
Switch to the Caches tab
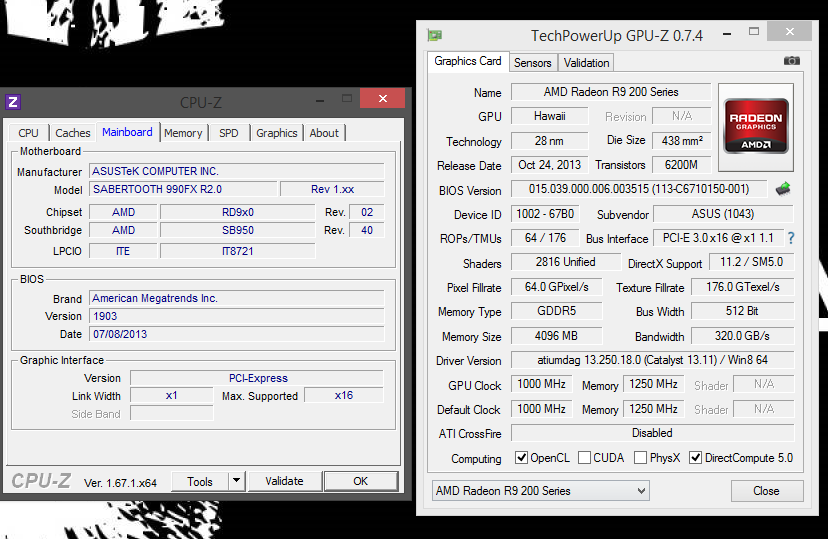click(73, 133)
